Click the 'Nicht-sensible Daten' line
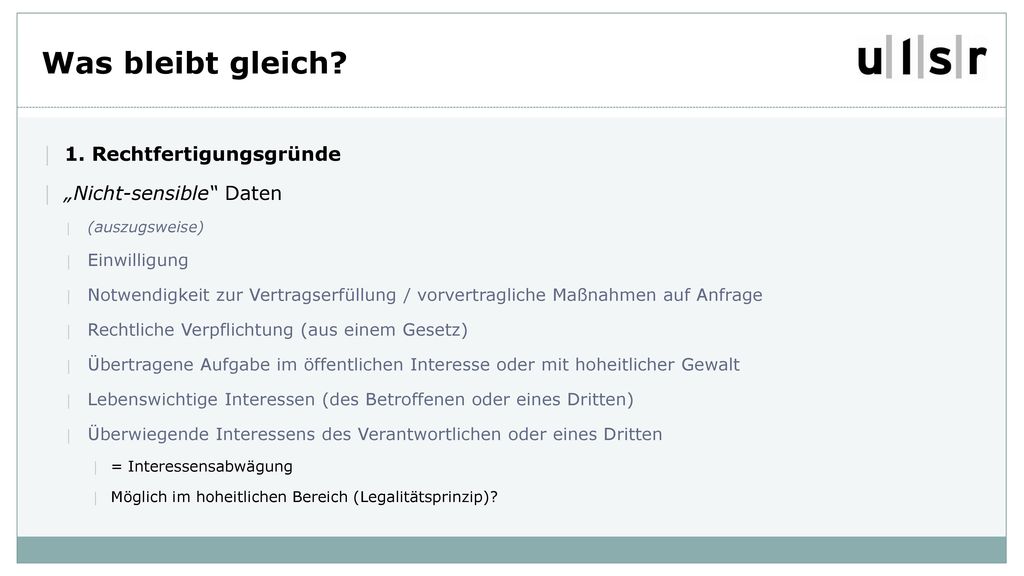The image size is (1024, 576). tap(172, 193)
